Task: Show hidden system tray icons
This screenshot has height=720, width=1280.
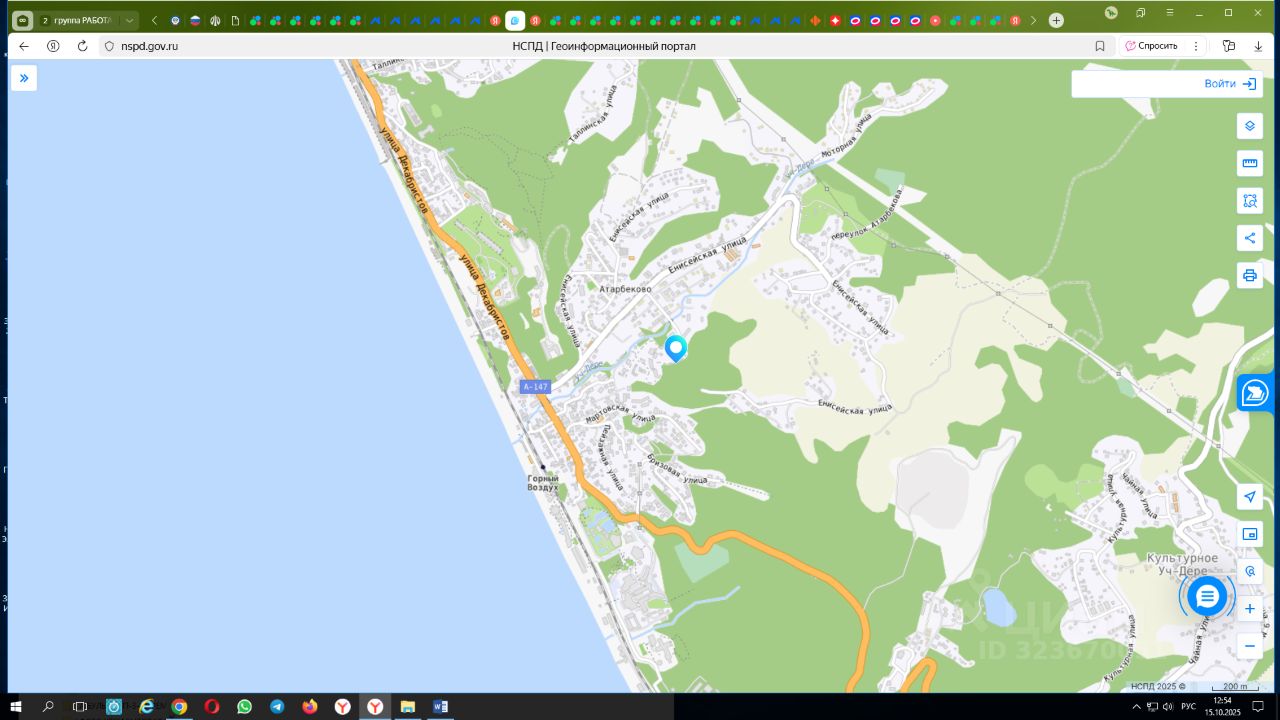Action: [x=1136, y=707]
